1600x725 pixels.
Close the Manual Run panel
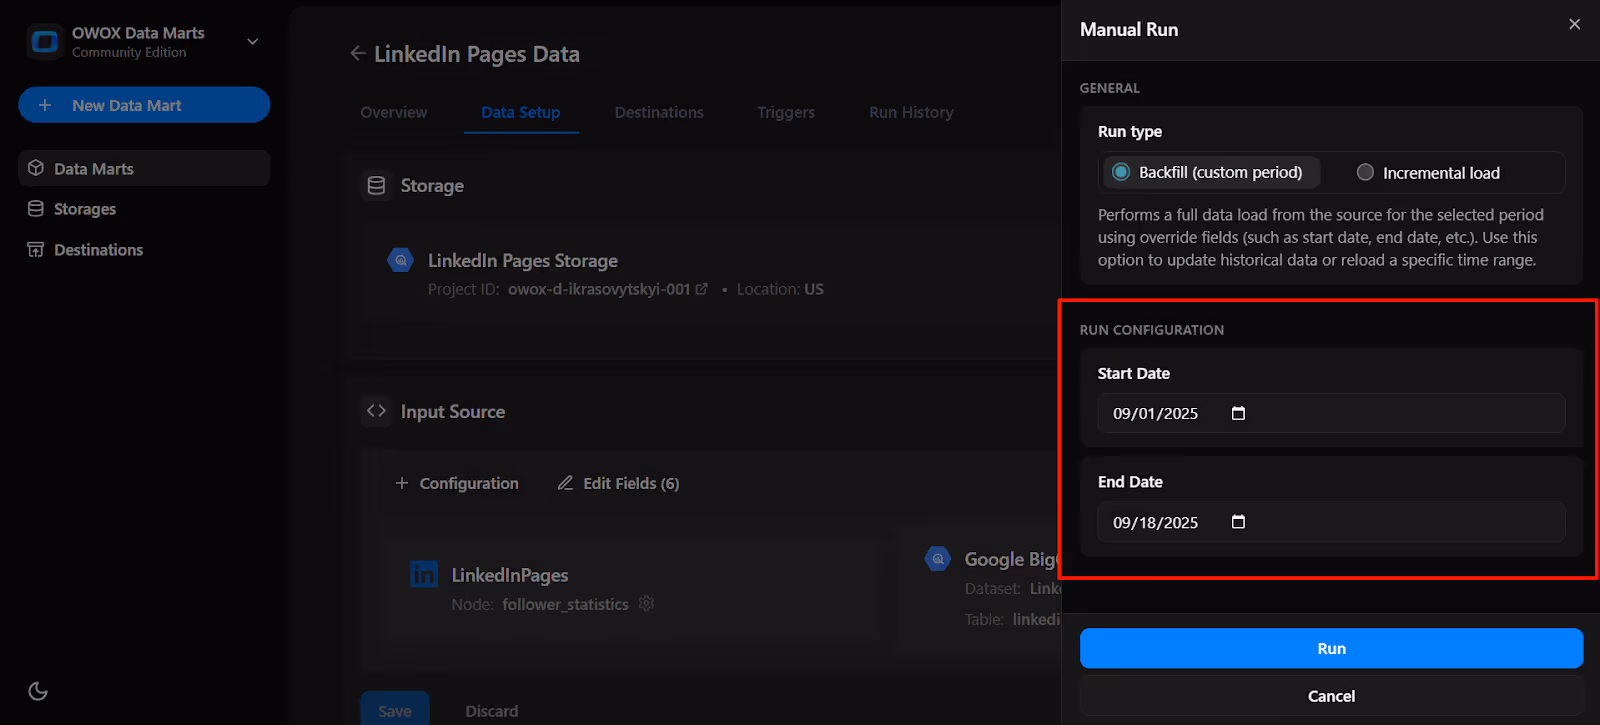click(1575, 24)
